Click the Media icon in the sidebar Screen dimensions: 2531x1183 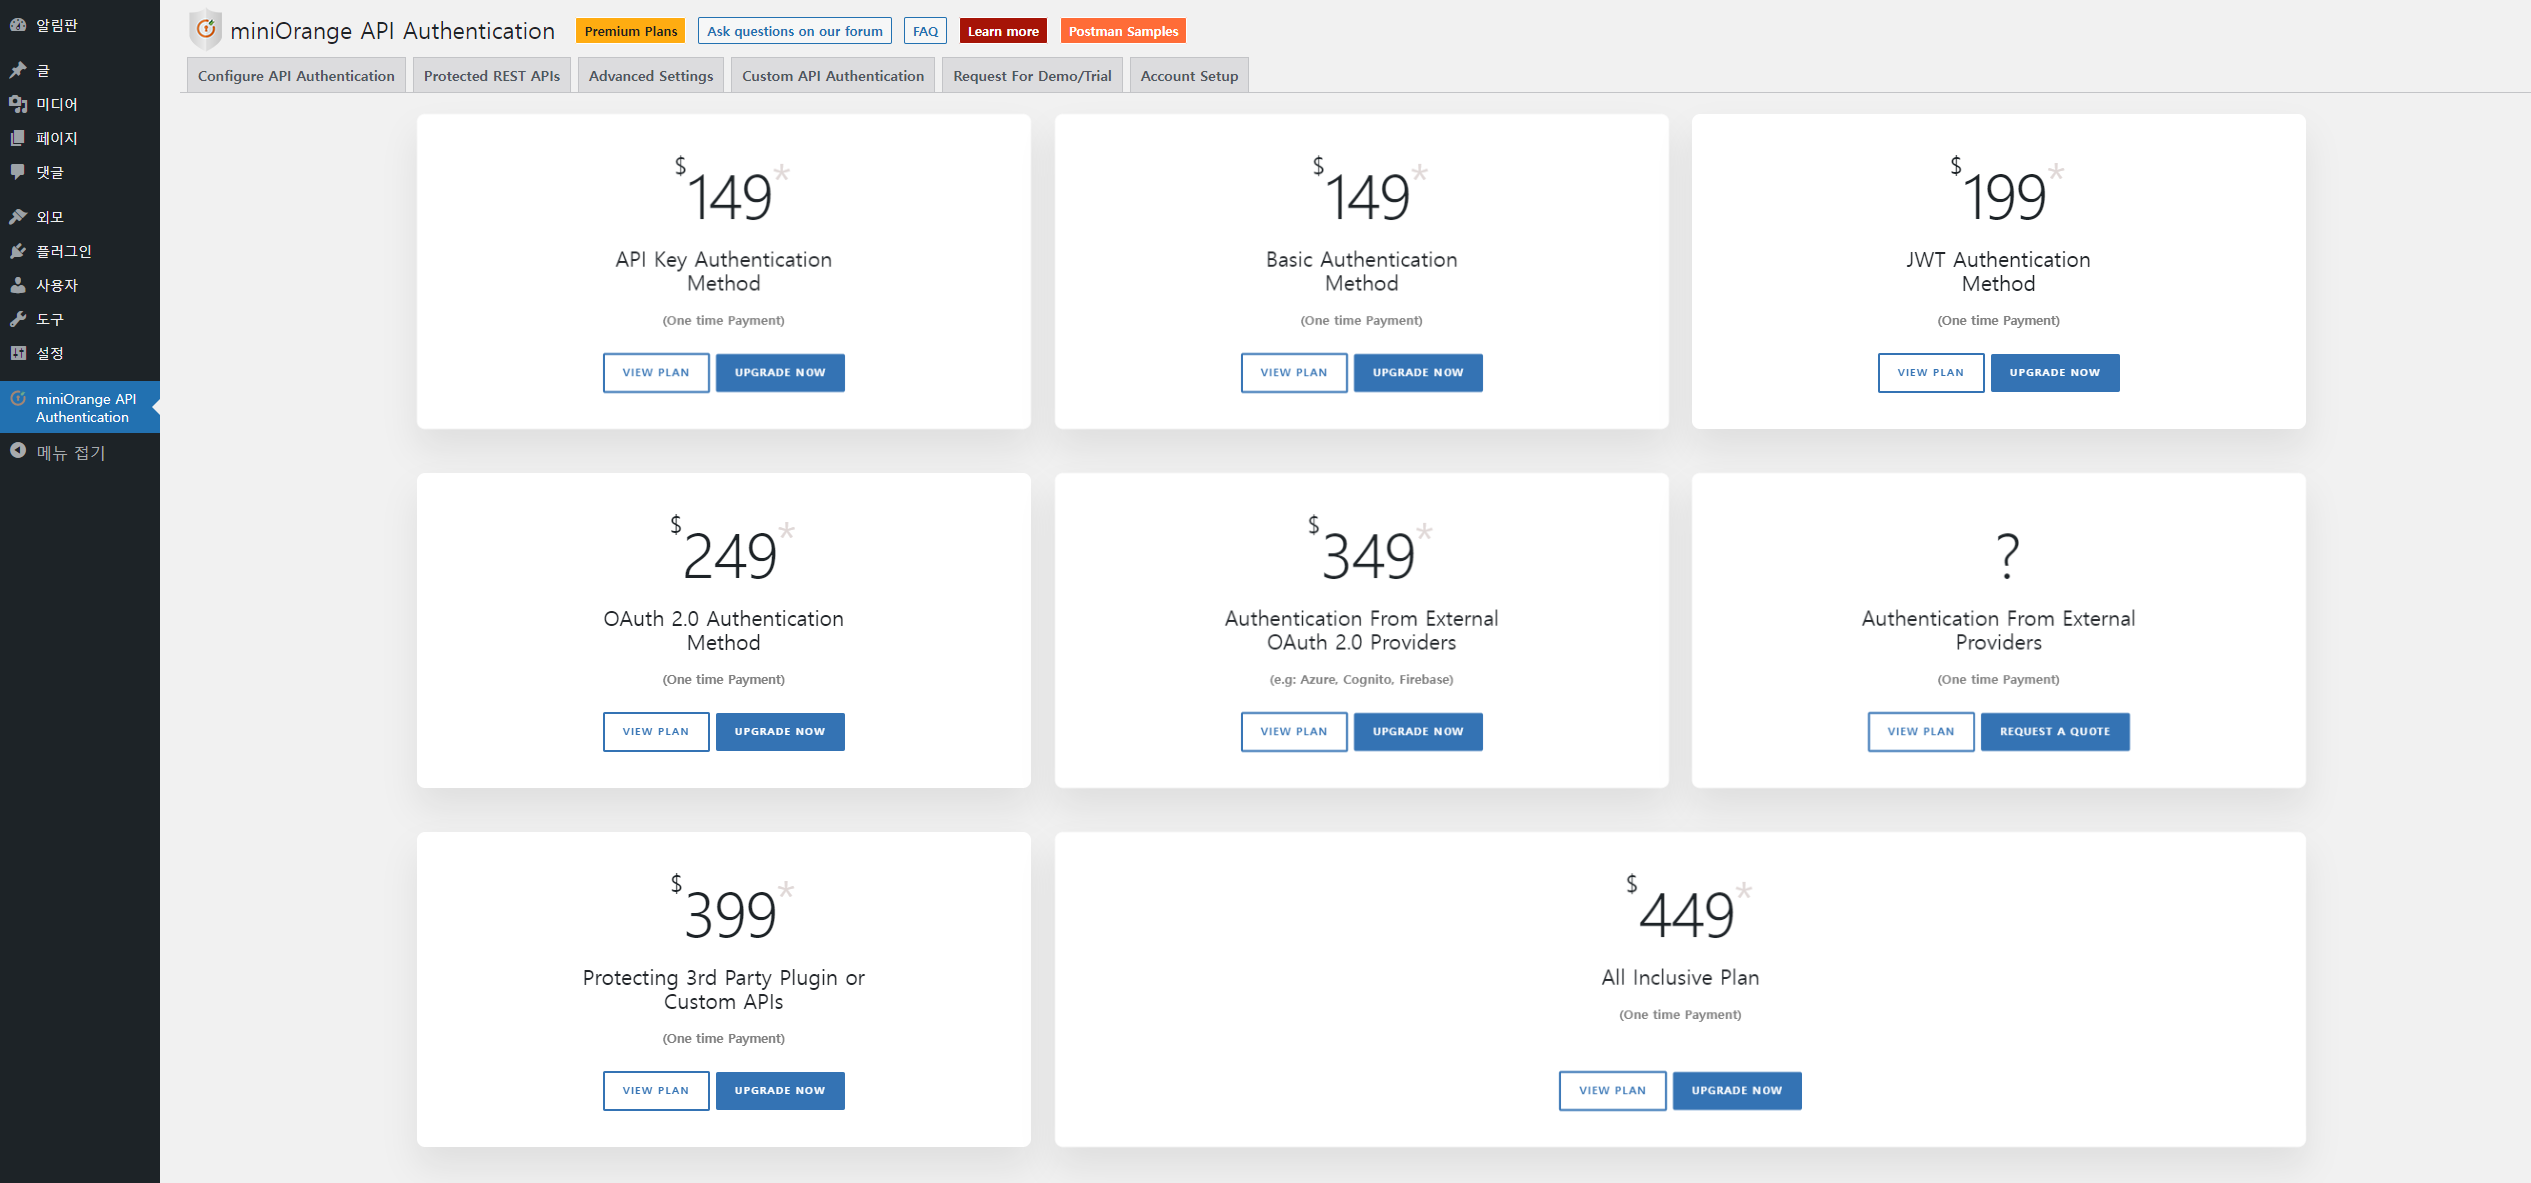click(x=18, y=104)
